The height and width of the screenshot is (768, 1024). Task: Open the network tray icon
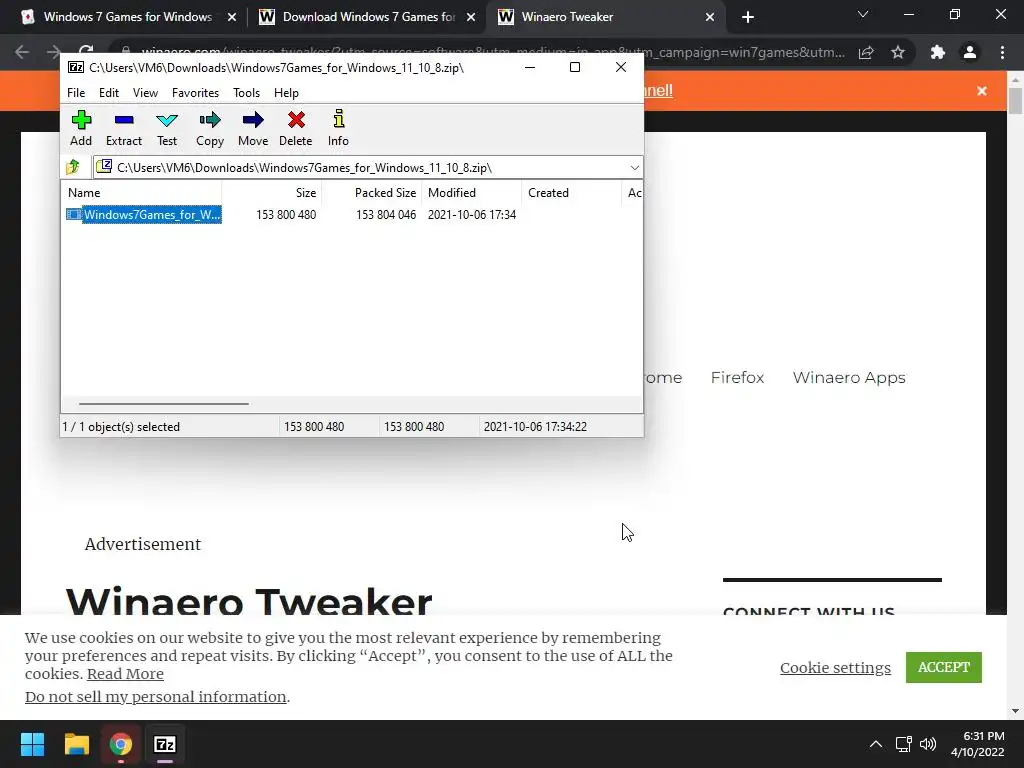coord(903,744)
